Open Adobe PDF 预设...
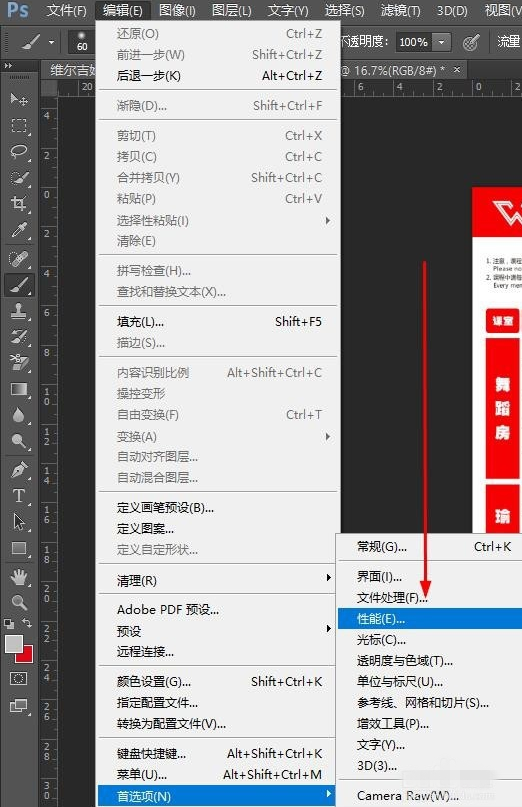 click(x=218, y=610)
